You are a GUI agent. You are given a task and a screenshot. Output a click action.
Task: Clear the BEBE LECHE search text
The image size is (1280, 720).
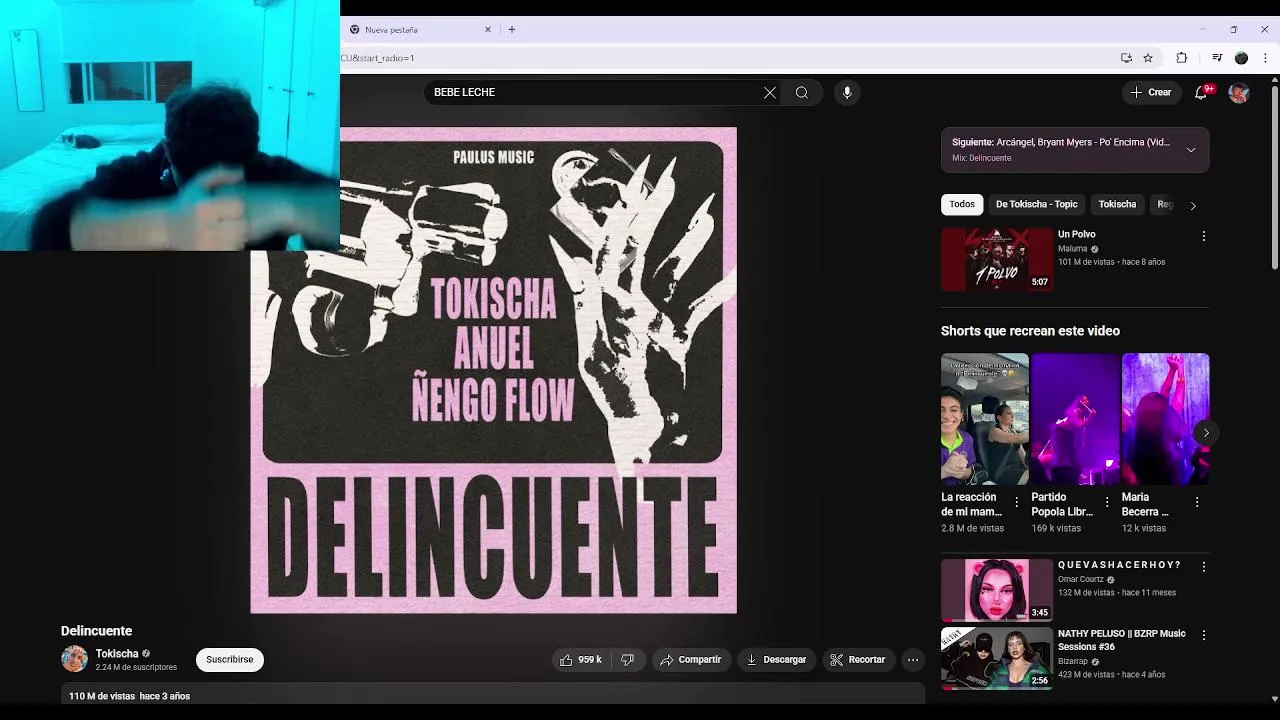770,92
